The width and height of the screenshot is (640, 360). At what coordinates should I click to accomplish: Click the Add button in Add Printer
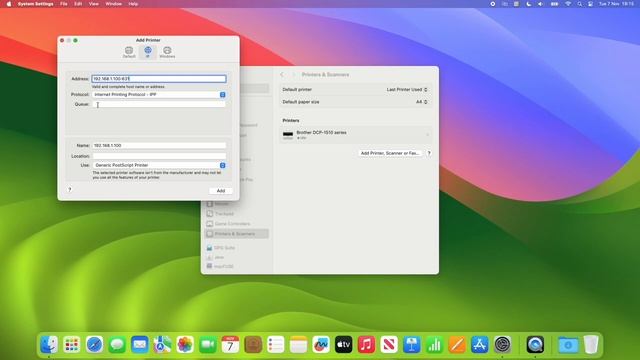click(x=221, y=191)
